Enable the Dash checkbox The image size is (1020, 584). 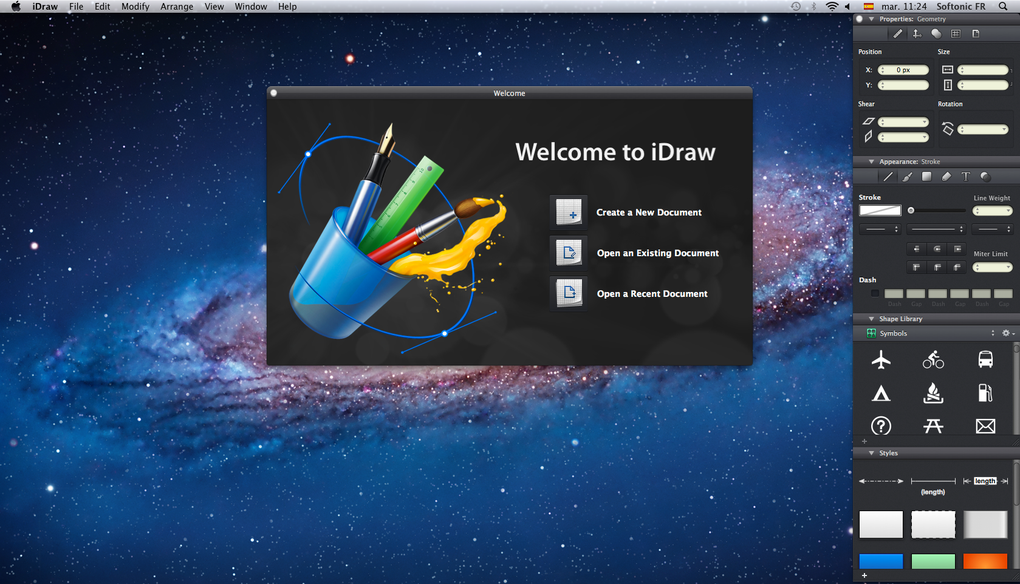[x=875, y=293]
